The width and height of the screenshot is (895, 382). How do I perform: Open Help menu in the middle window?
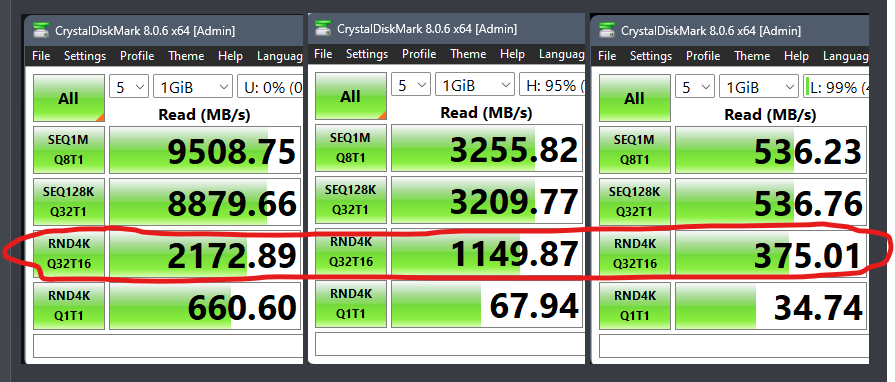[x=513, y=54]
